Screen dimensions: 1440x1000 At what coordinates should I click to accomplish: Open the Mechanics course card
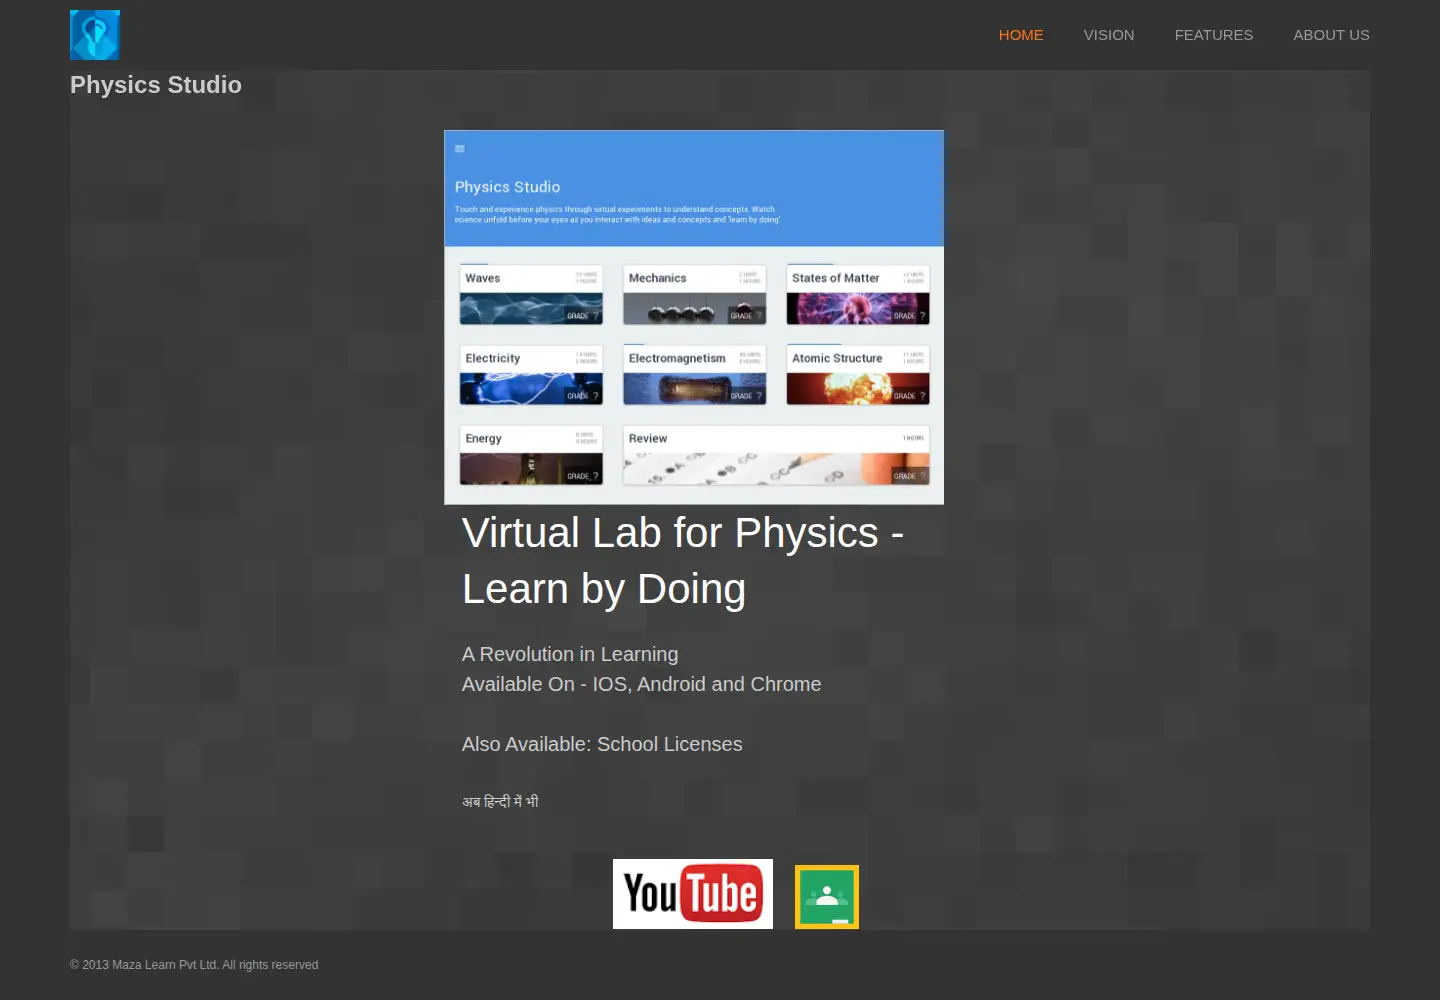click(695, 295)
